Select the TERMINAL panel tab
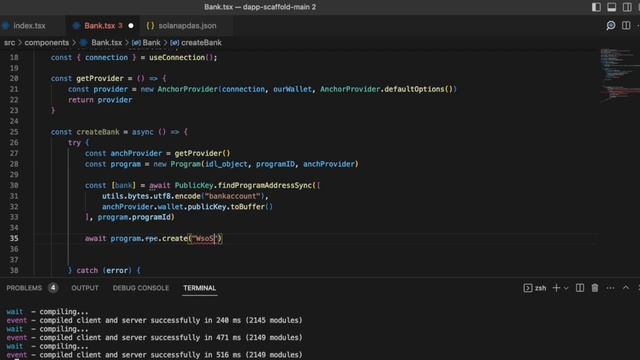 coord(200,288)
